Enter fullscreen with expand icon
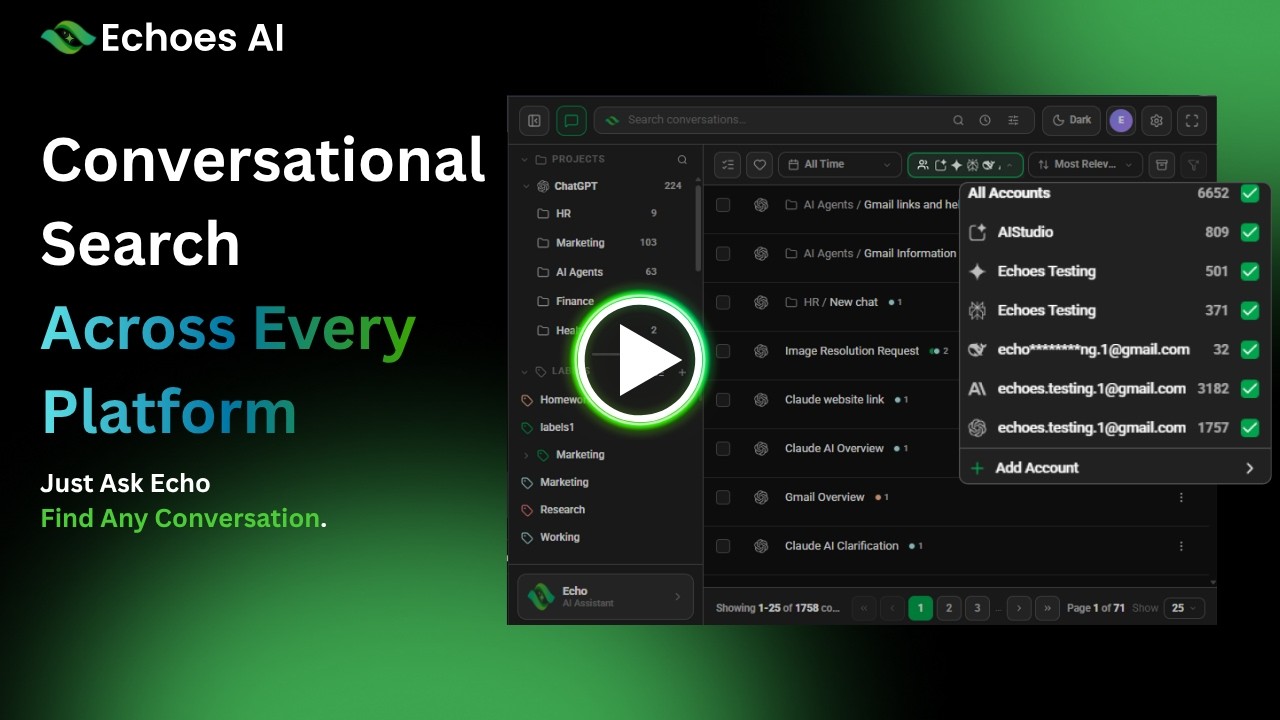1280x720 pixels. coord(1192,121)
